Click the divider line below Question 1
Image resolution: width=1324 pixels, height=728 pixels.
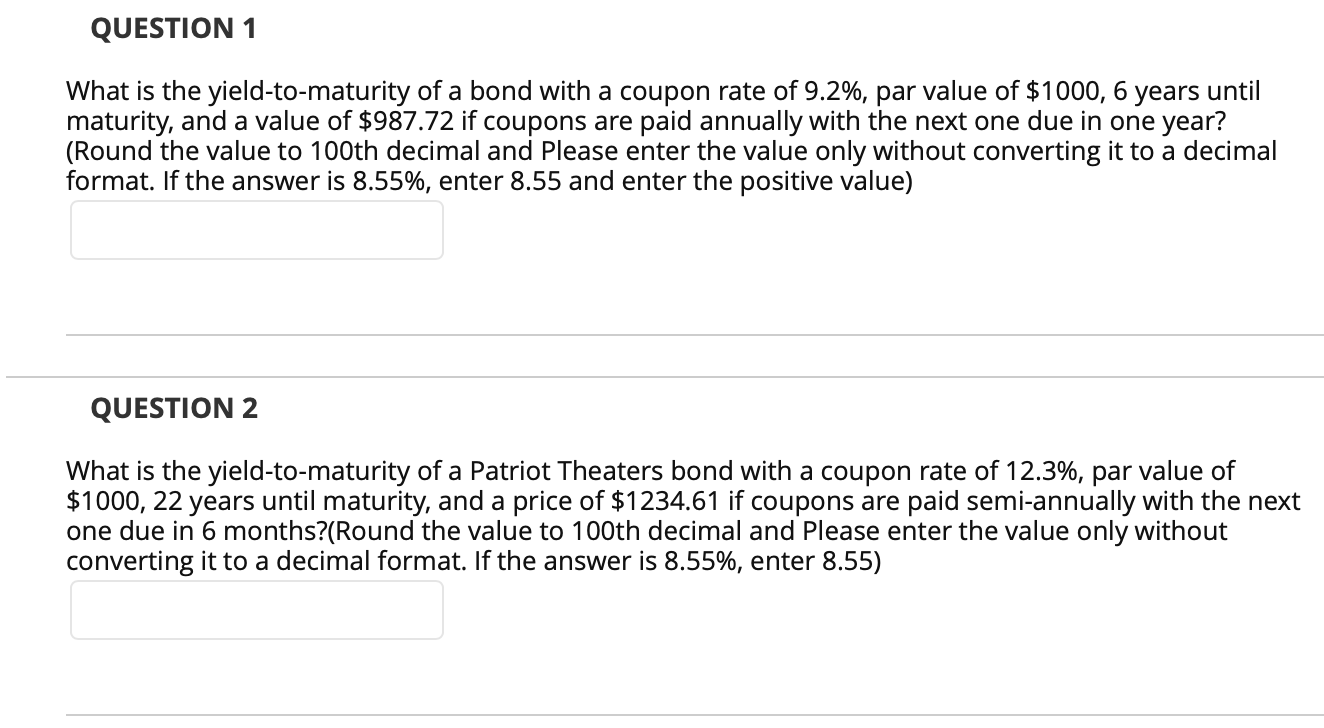click(690, 336)
